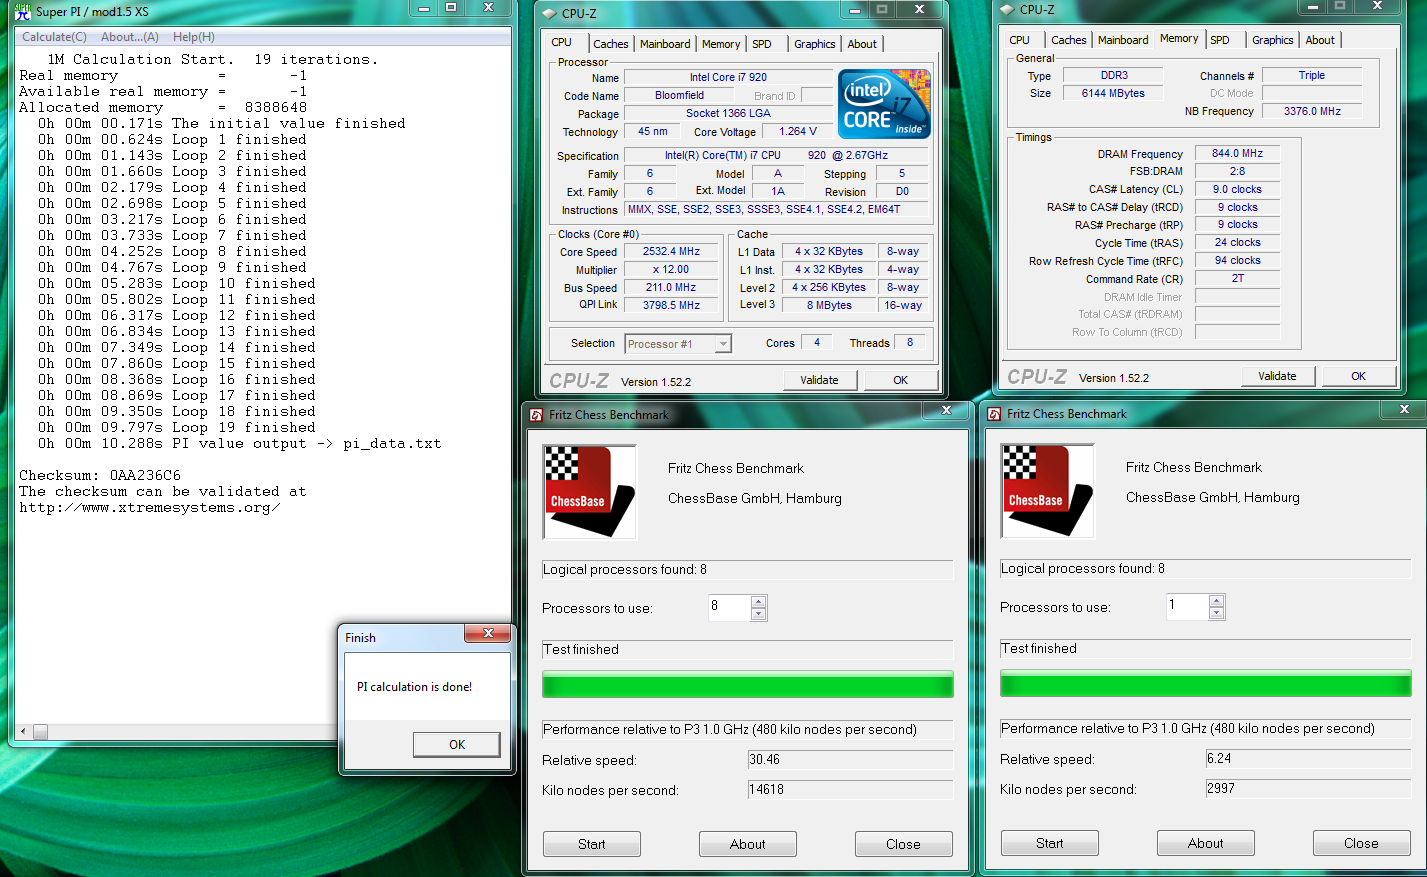Click processors field showing 1 in right Fritz
The width and height of the screenshot is (1427, 877).
point(1188,606)
